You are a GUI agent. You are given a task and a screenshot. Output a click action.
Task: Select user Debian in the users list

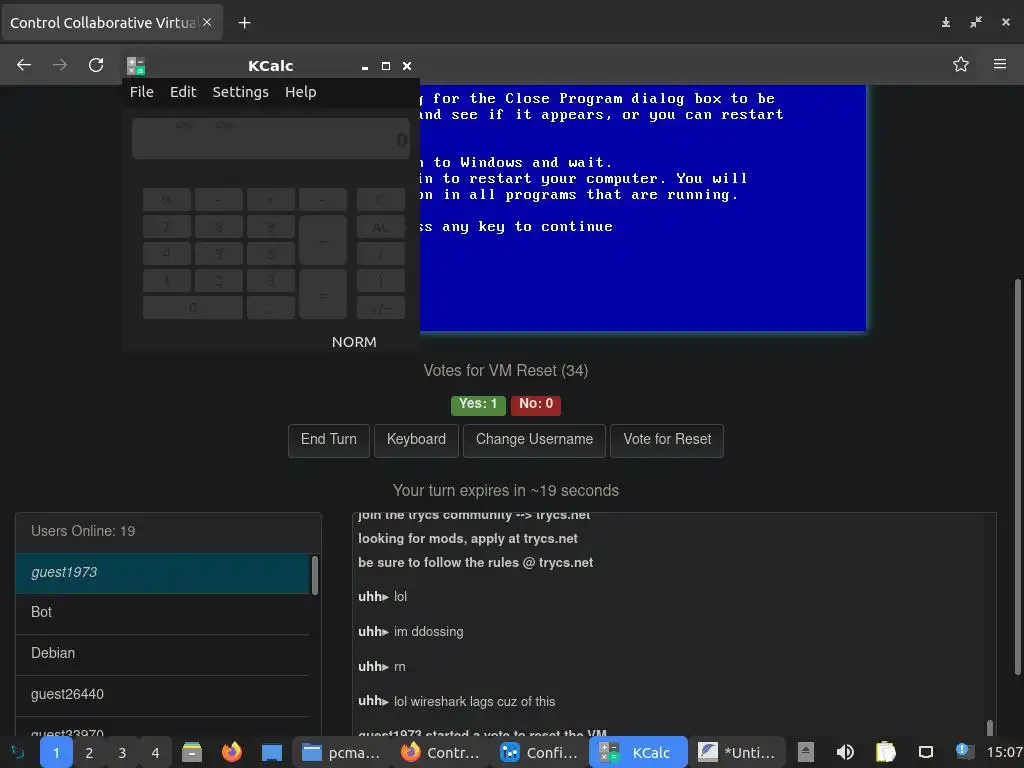162,654
